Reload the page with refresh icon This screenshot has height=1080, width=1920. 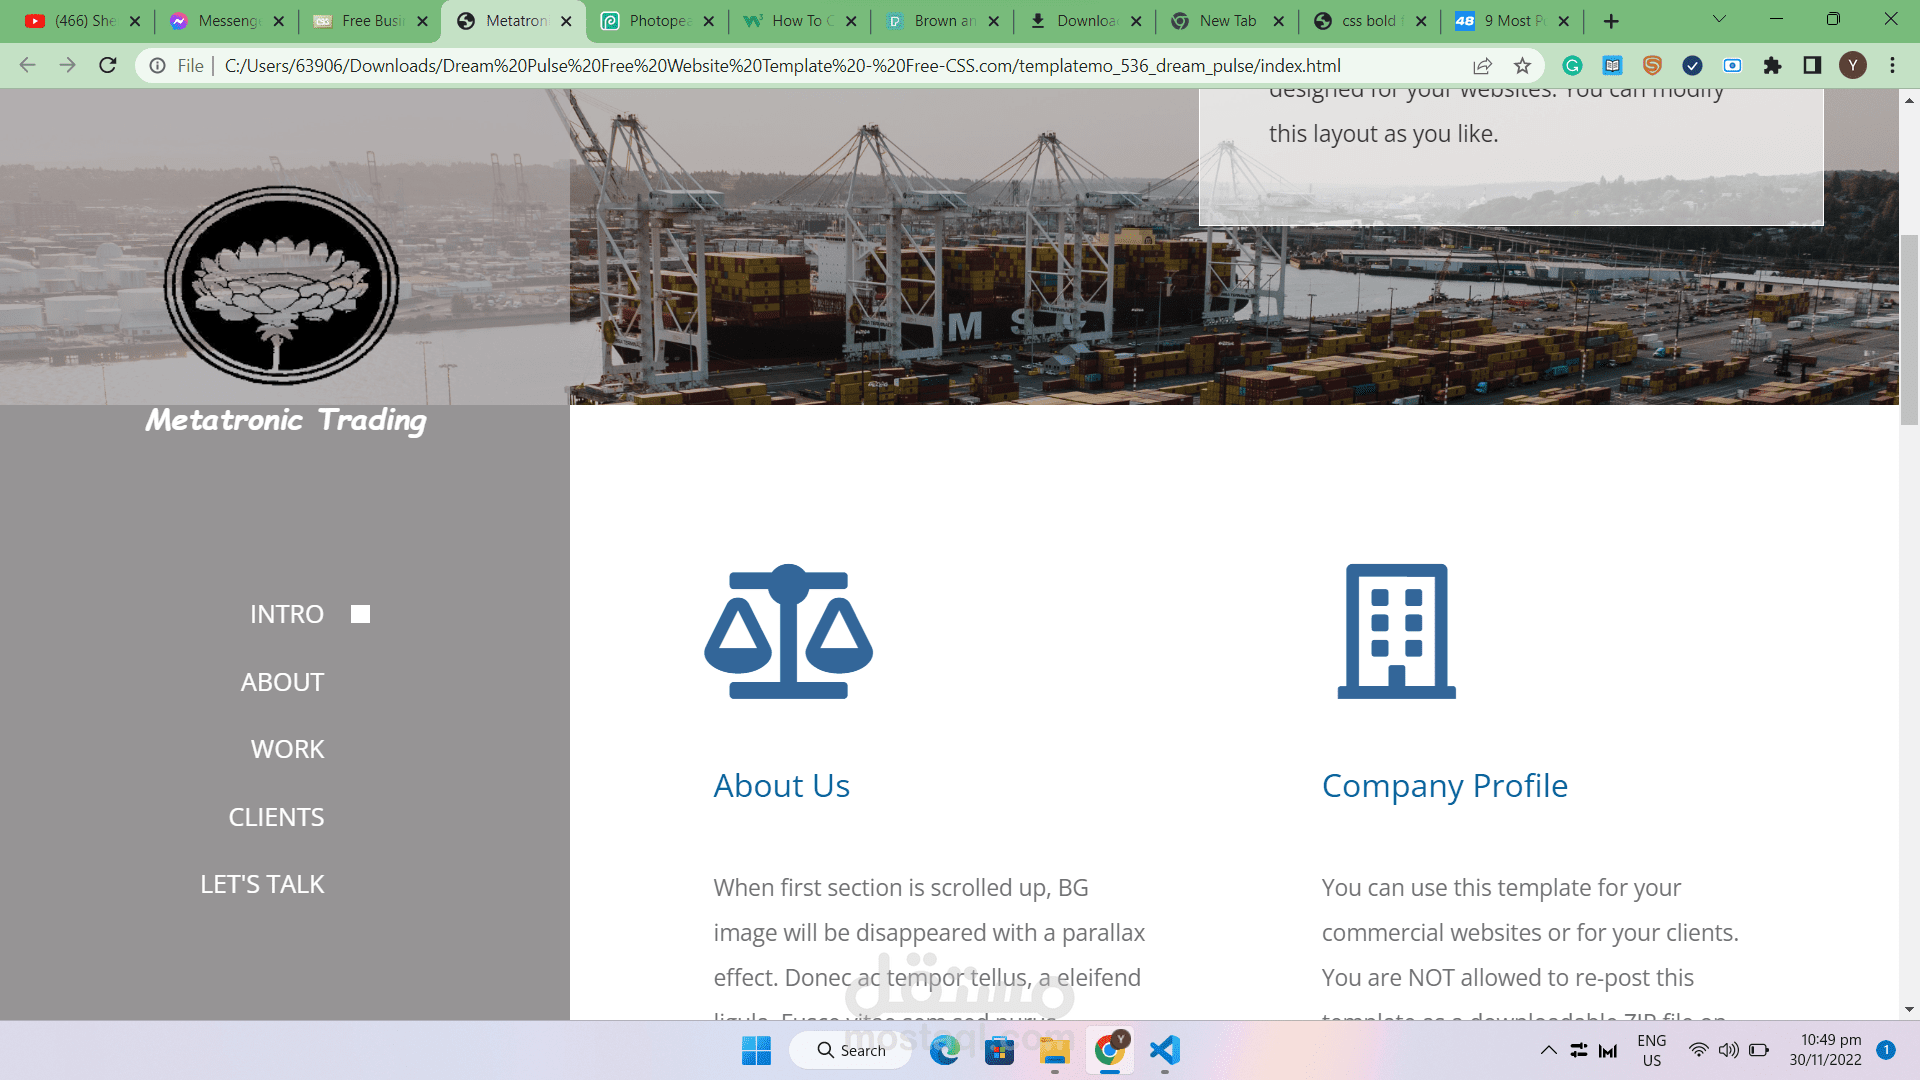108,66
